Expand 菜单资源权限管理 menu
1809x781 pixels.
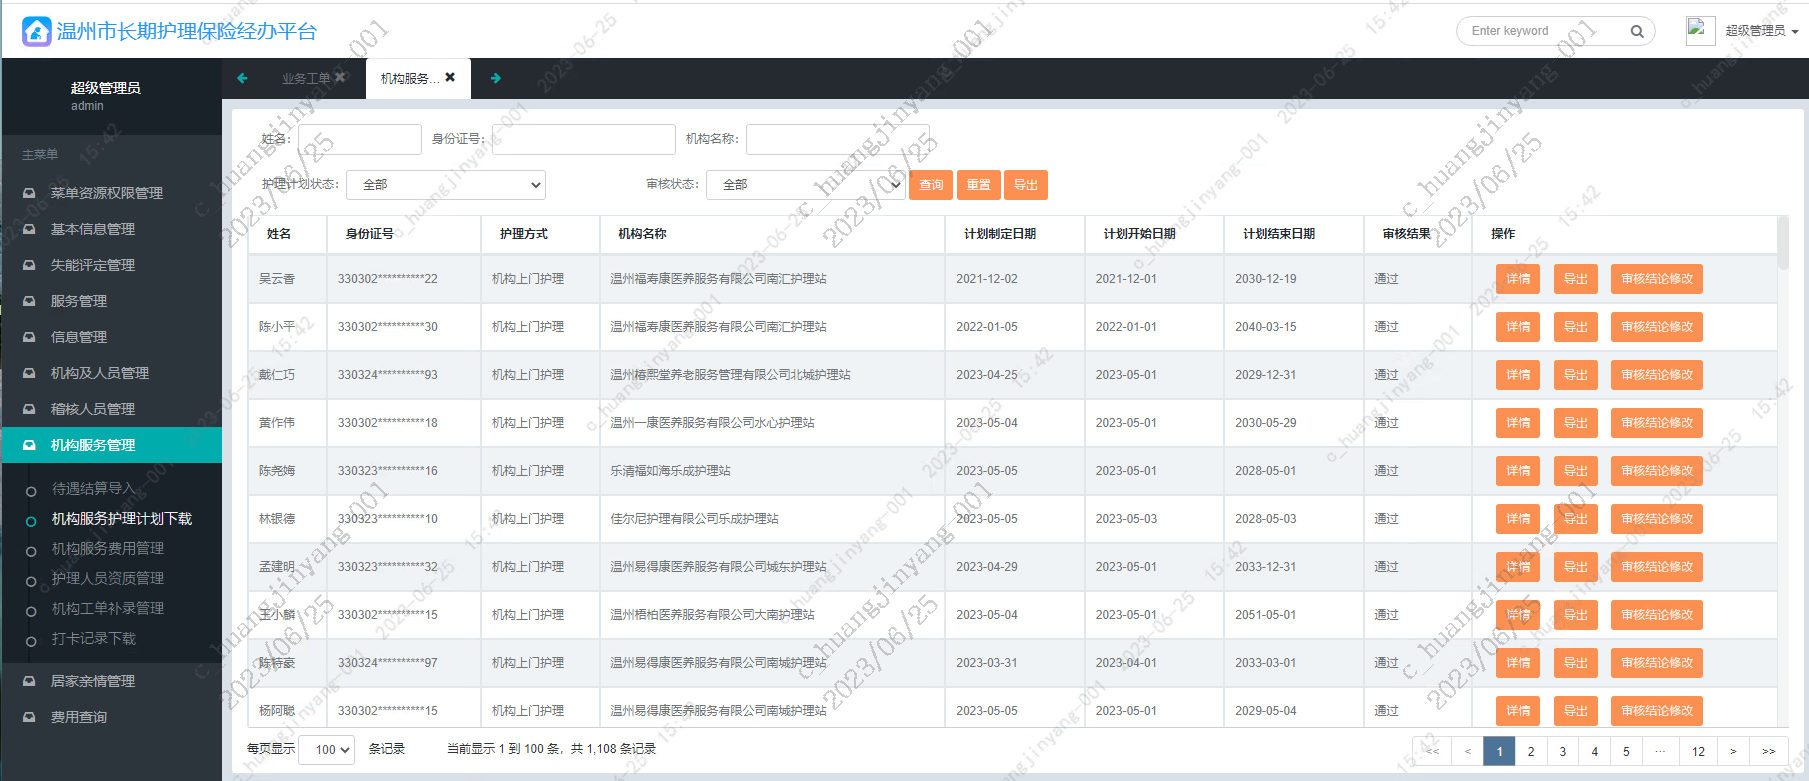(112, 193)
